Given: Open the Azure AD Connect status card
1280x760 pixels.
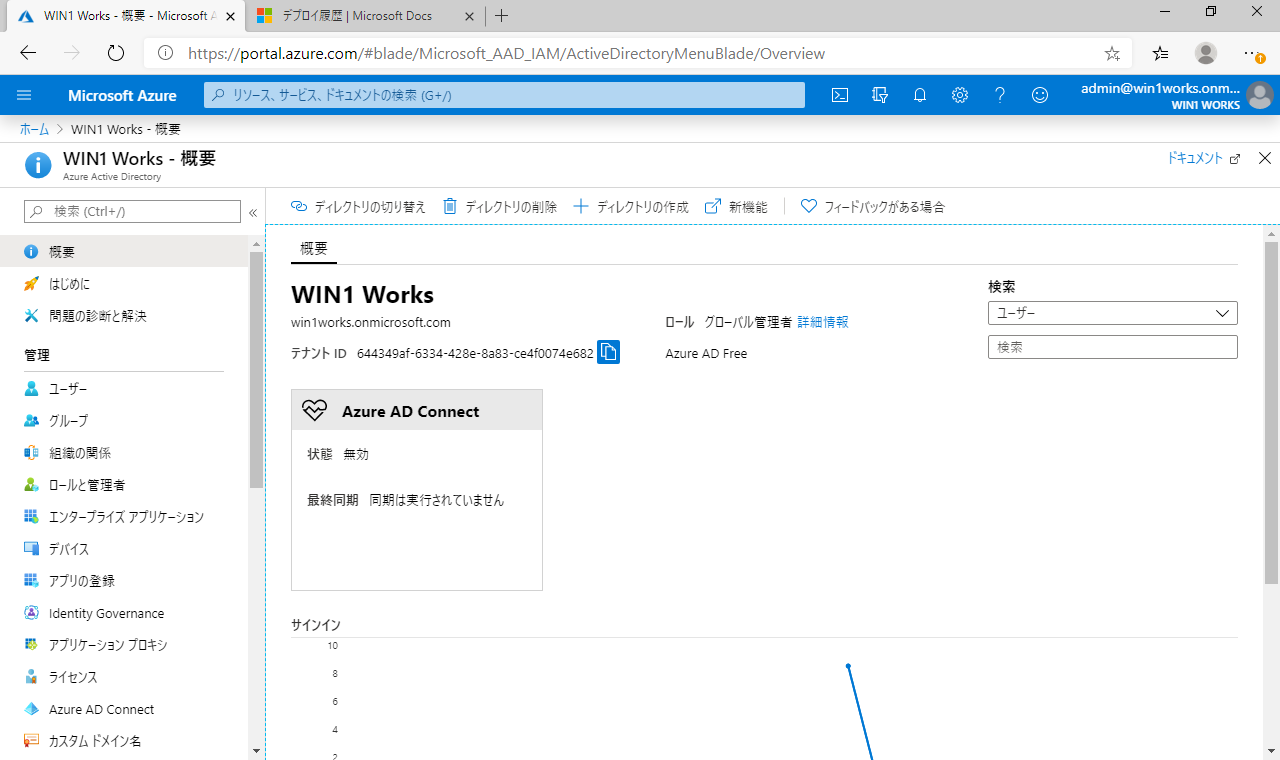Looking at the screenshot, I should tap(417, 490).
